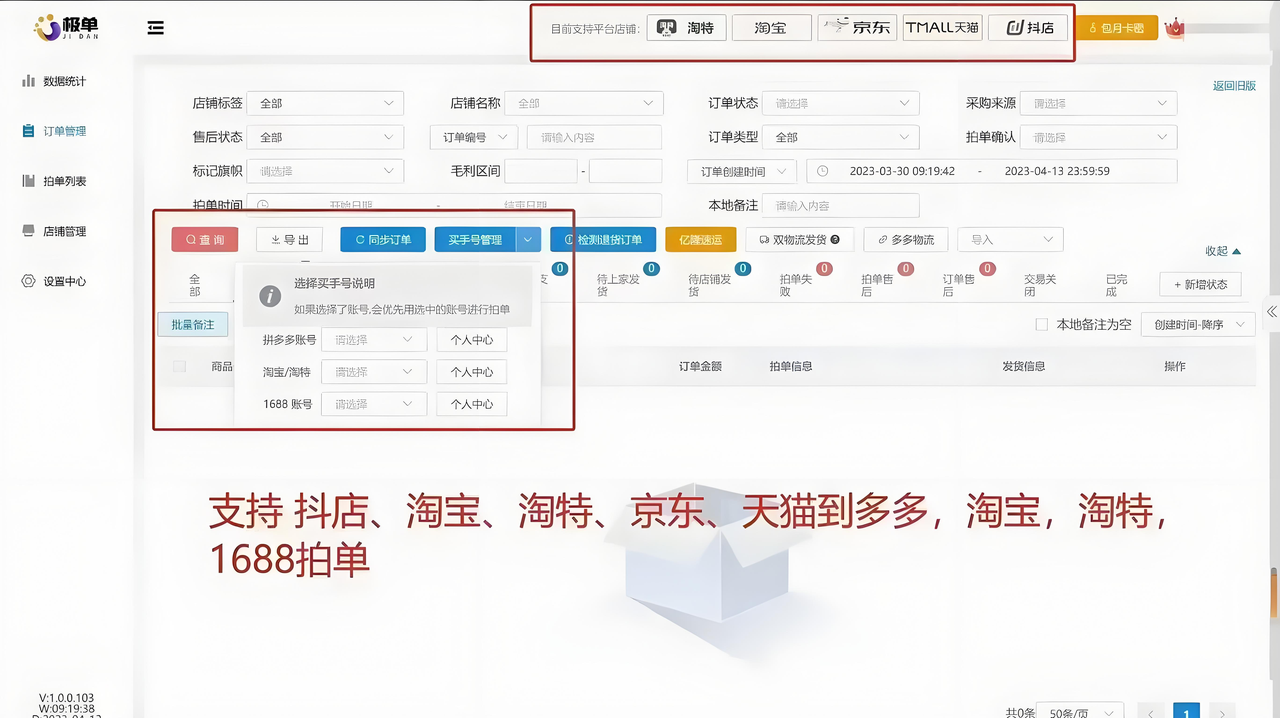Tick the select-all checkbox in table header
This screenshot has width=1280, height=718.
(180, 367)
